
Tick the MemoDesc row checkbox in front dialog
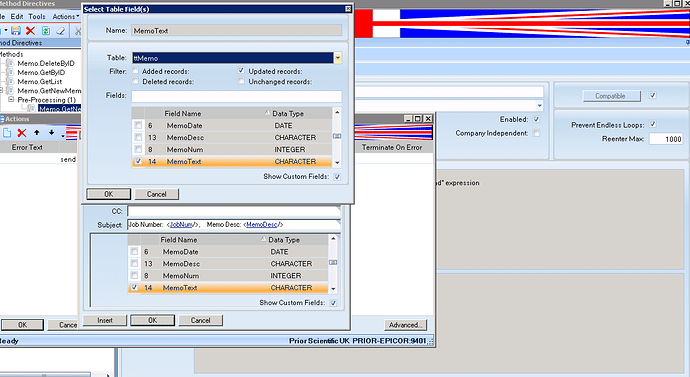tap(139, 137)
